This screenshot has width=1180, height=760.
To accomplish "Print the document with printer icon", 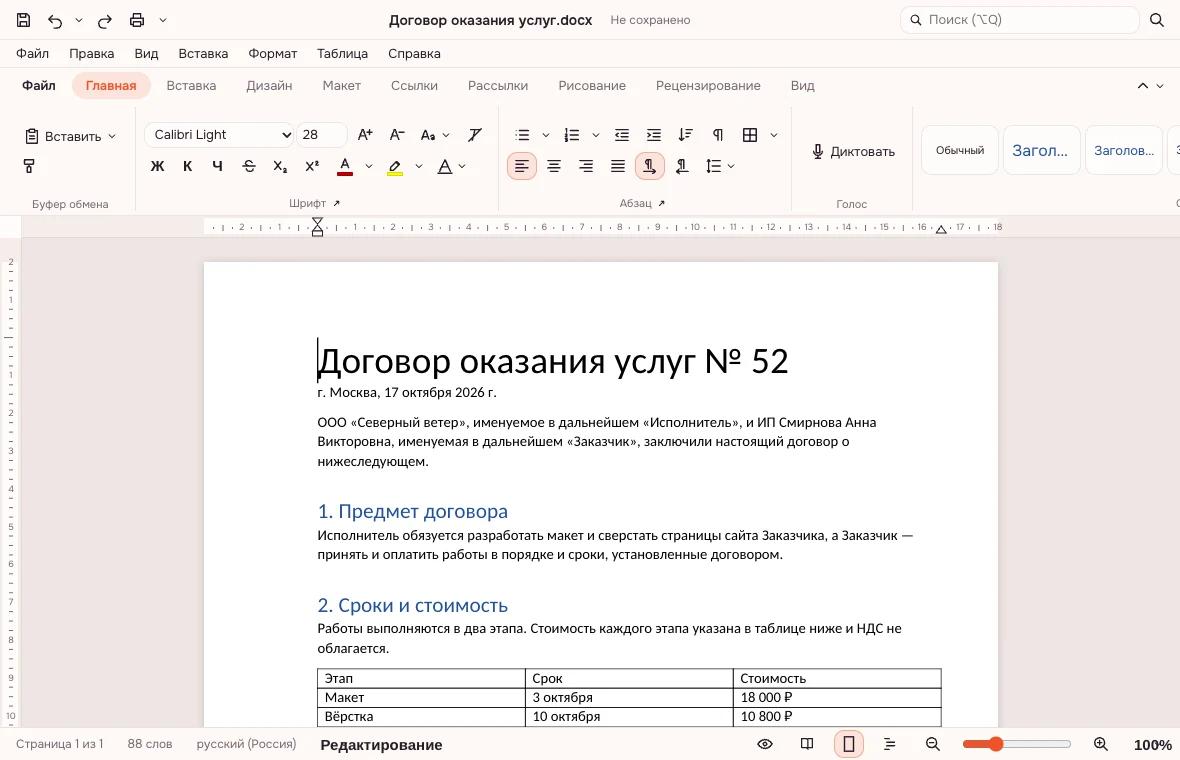I will tap(137, 20).
